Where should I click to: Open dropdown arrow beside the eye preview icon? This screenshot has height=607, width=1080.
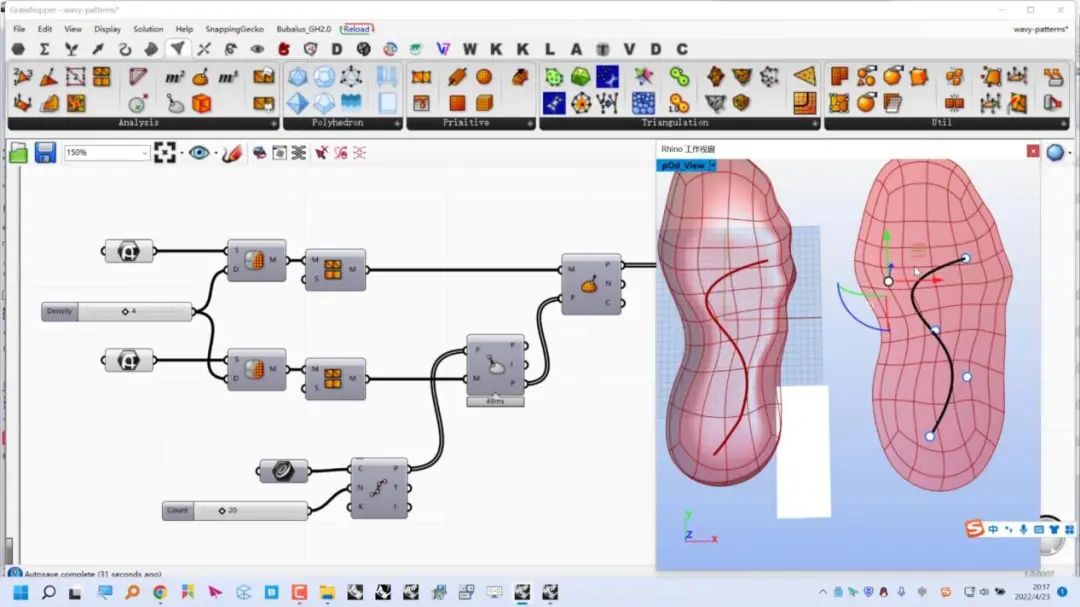click(216, 153)
